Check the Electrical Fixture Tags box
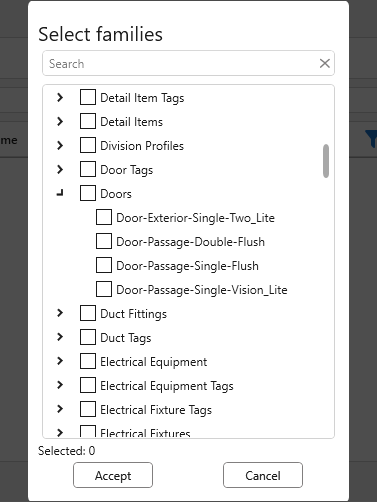The height and width of the screenshot is (502, 377). (88, 409)
